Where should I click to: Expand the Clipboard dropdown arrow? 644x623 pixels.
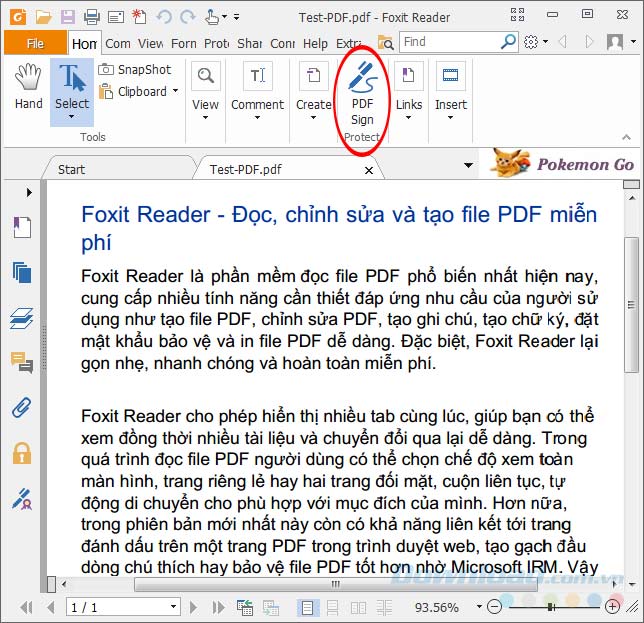(x=175, y=90)
